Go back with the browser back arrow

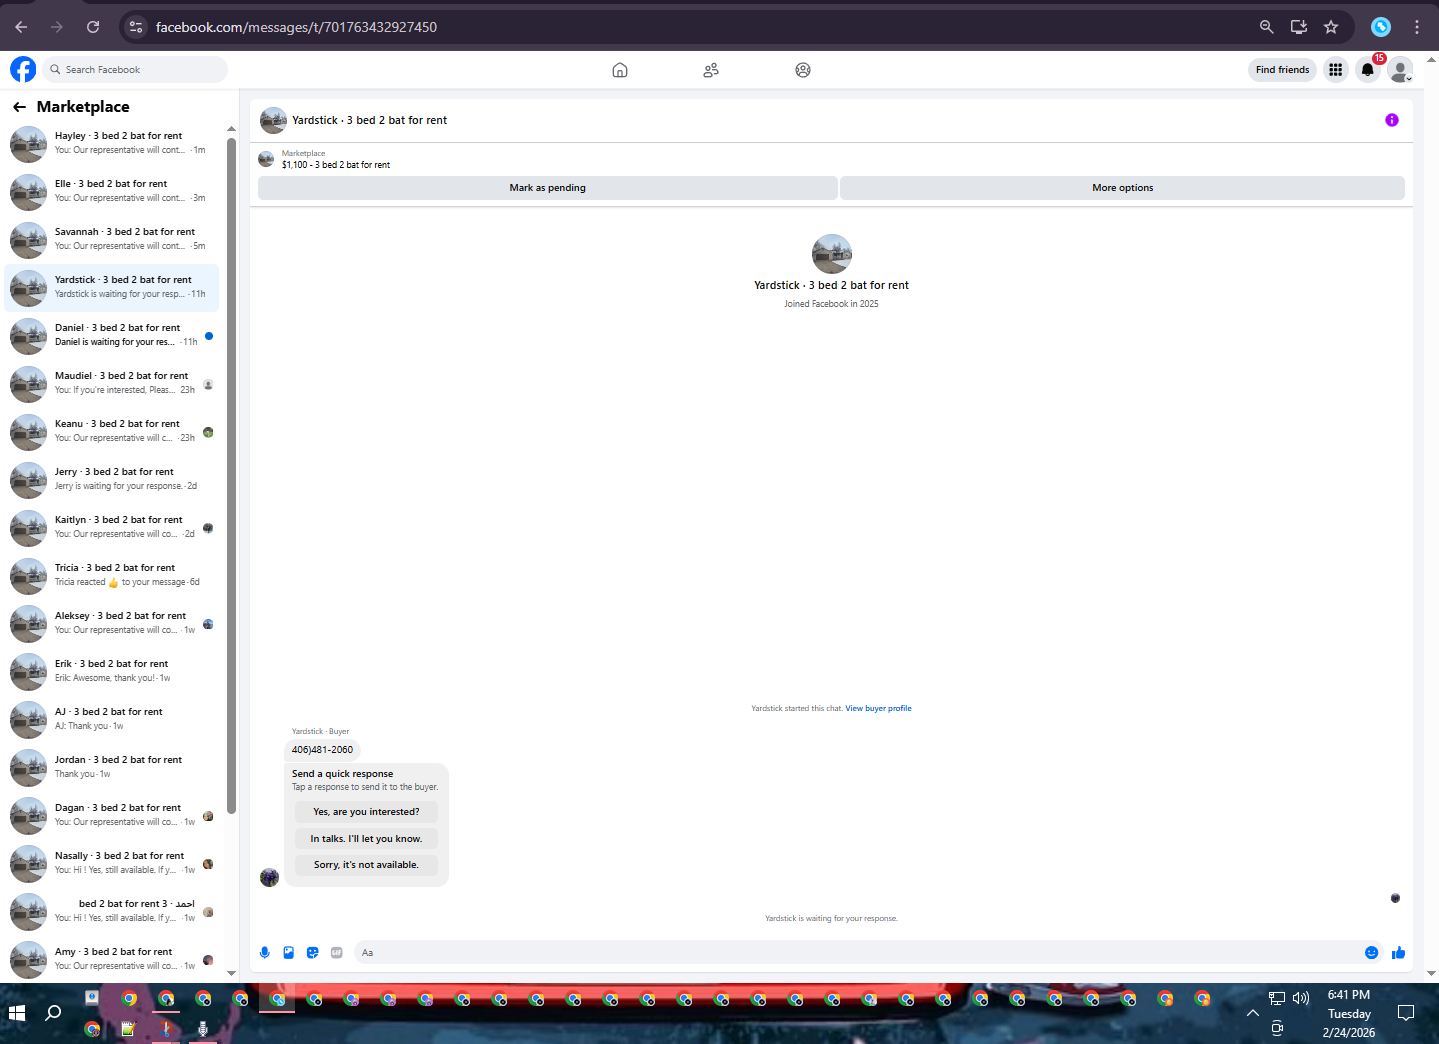coord(21,27)
